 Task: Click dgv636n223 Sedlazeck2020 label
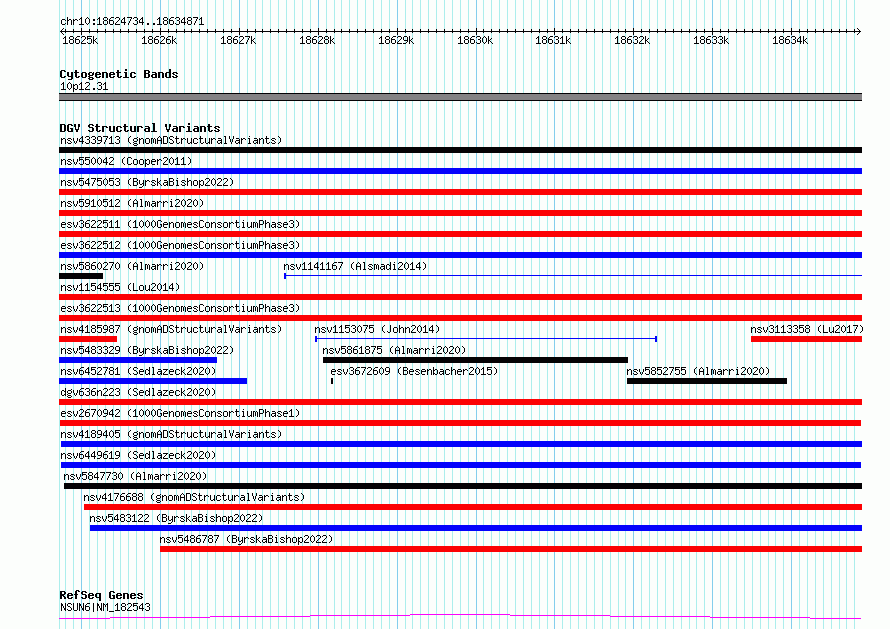[138, 392]
